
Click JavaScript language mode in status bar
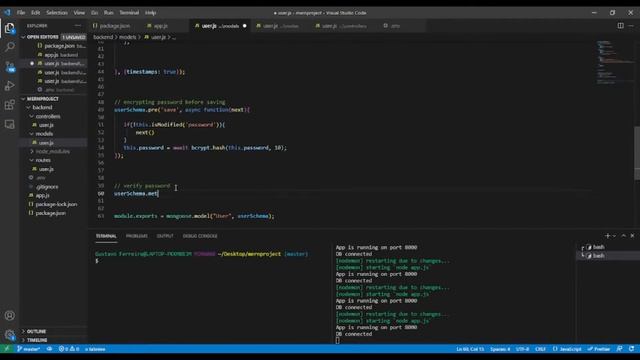point(567,349)
